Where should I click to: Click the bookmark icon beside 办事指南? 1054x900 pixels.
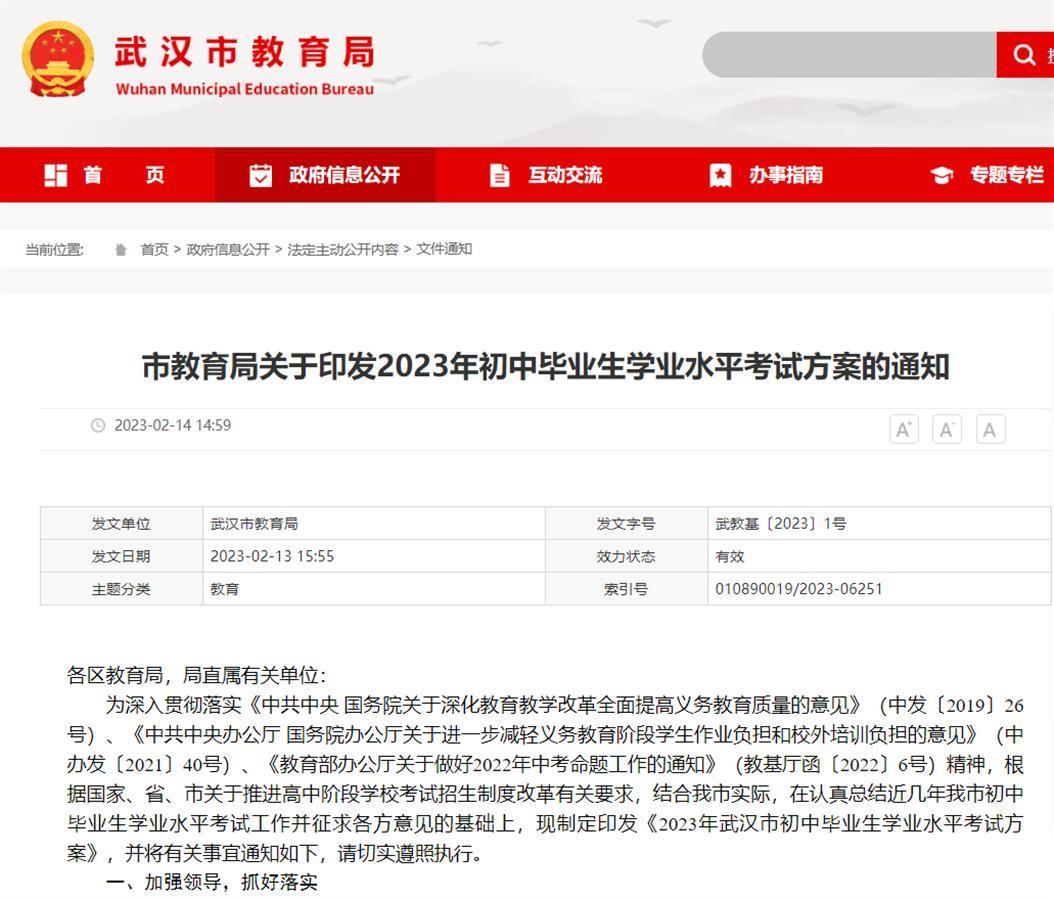tap(720, 175)
